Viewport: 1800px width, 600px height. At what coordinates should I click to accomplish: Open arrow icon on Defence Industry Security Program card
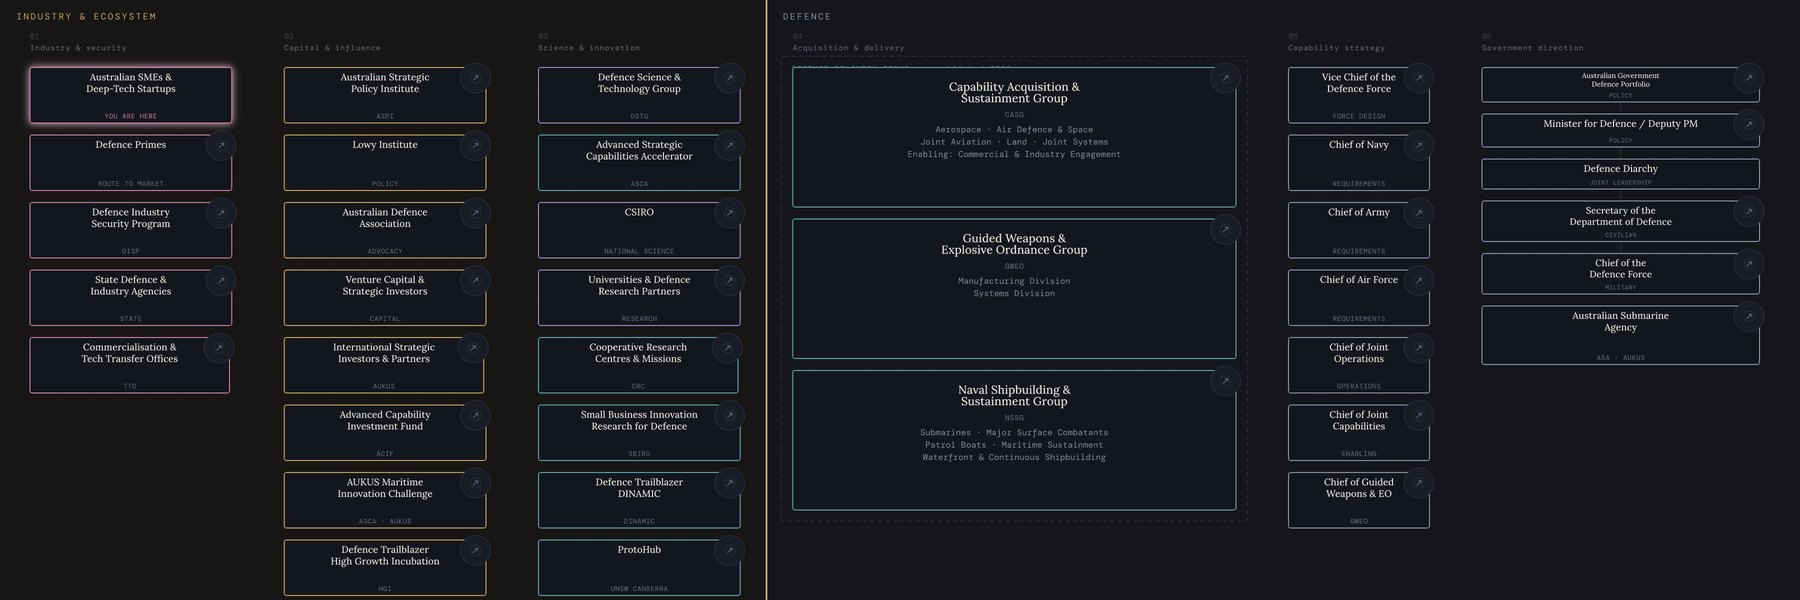pyautogui.click(x=221, y=212)
